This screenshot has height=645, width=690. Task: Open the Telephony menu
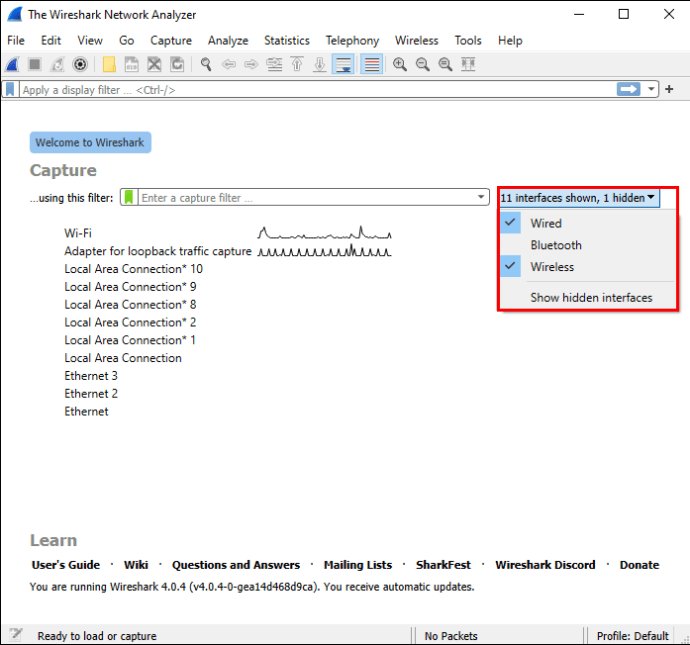click(x=352, y=40)
